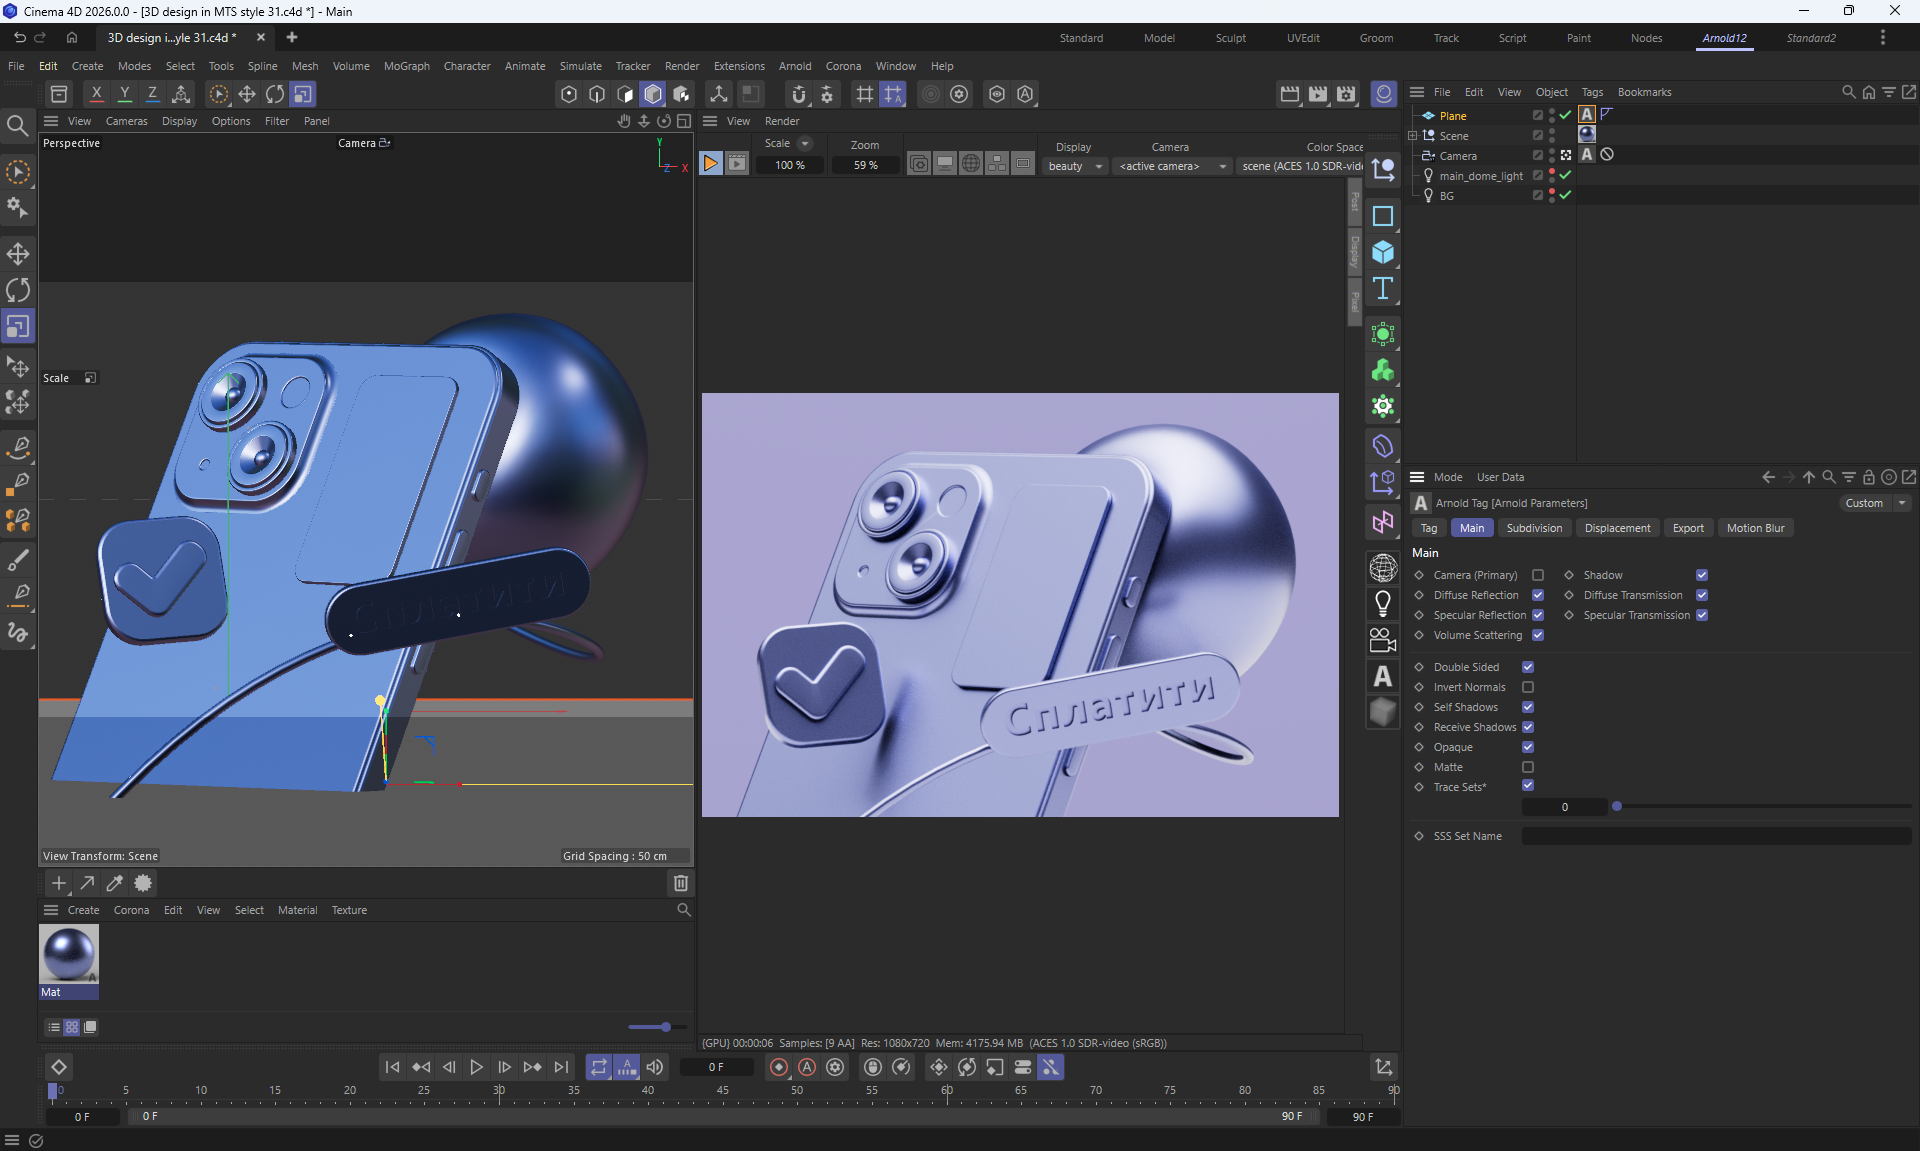Select the Move tool in left toolbar
The image size is (1920, 1151).
[18, 253]
